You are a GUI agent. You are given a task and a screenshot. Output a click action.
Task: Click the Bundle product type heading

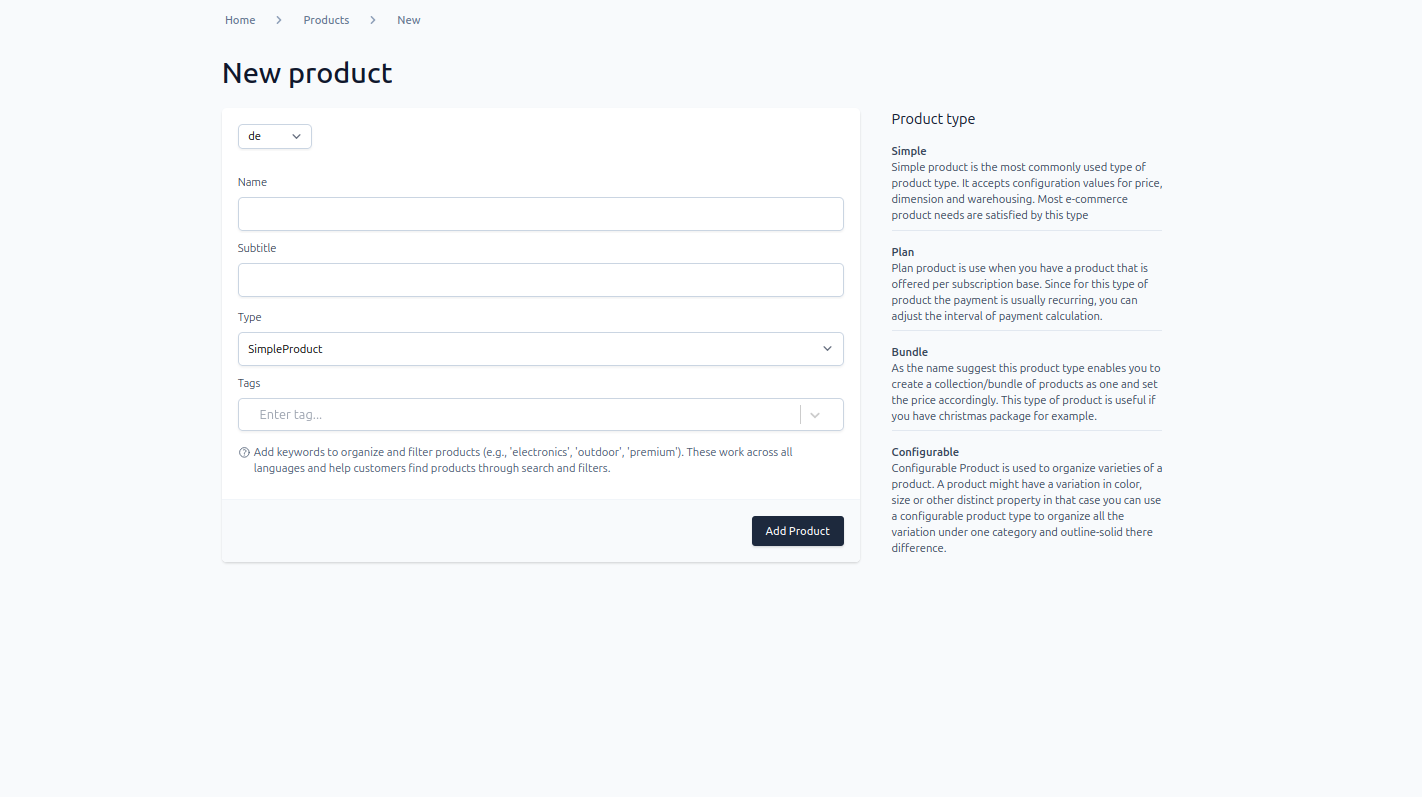910,352
